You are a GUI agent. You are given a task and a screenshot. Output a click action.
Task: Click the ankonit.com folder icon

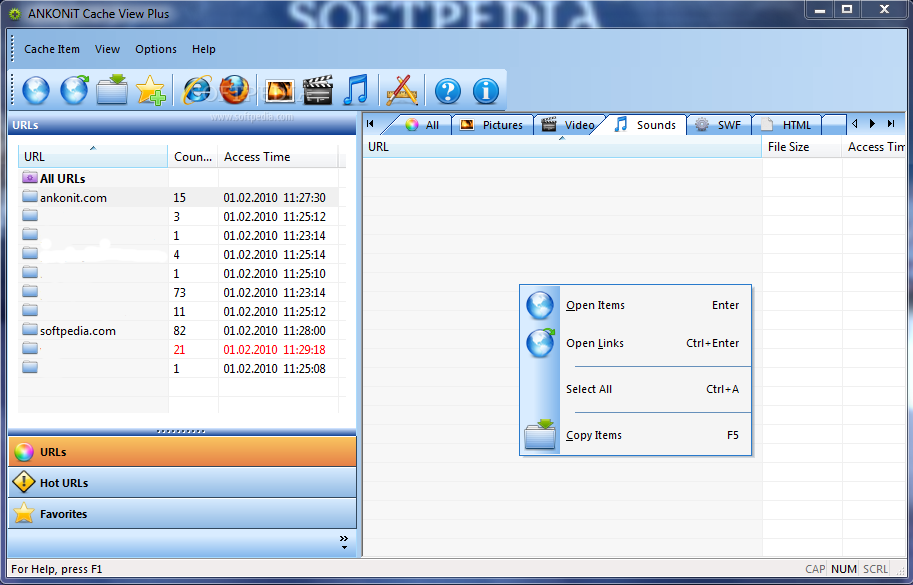[x=30, y=196]
